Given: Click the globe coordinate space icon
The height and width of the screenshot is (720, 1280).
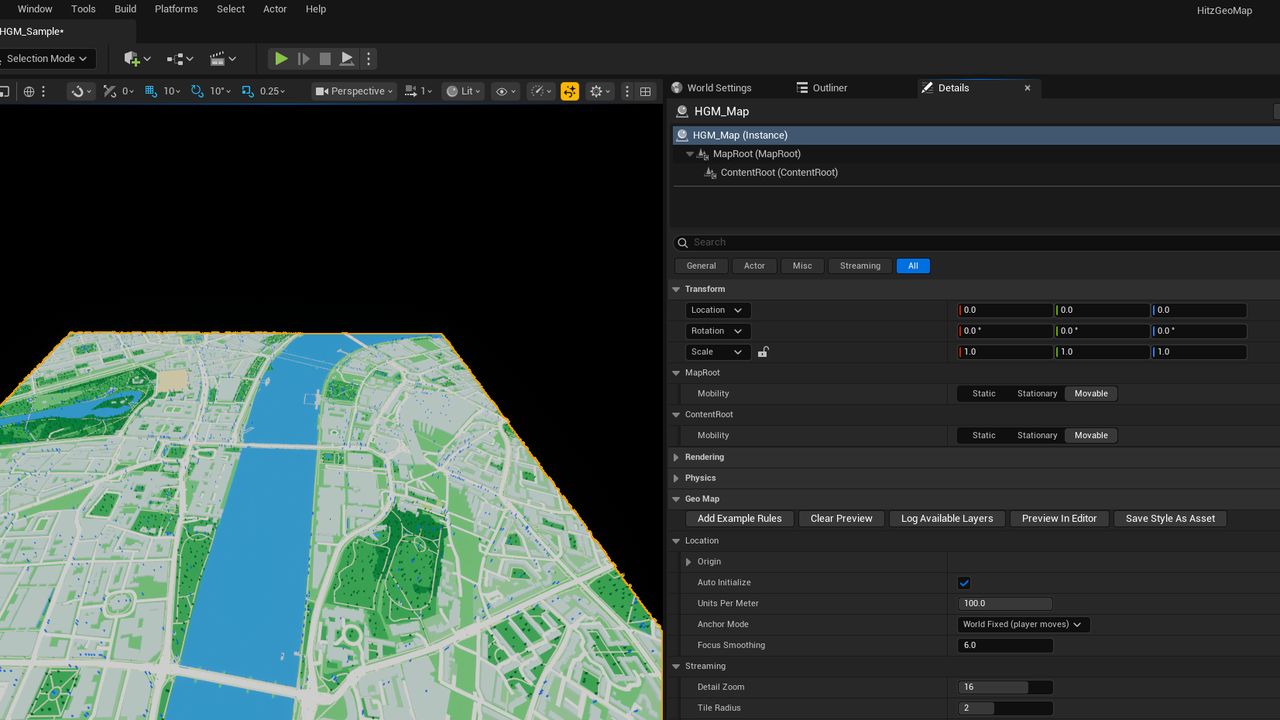Looking at the screenshot, I should (x=29, y=91).
